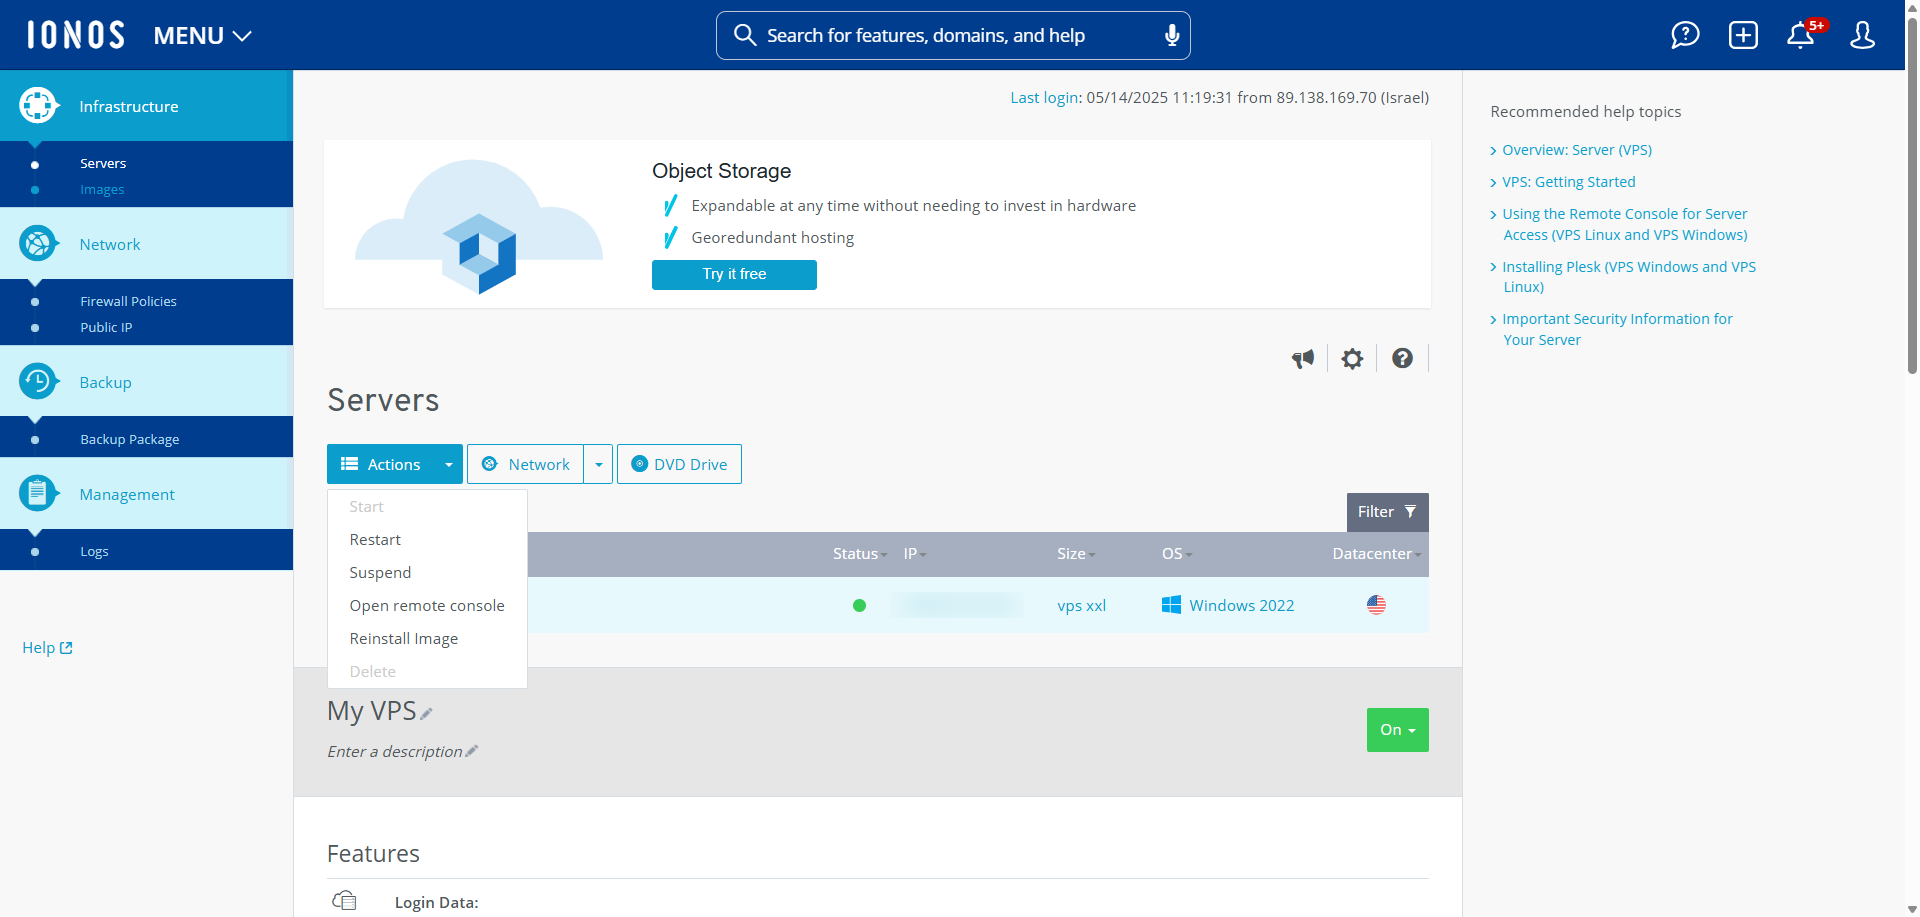Click the announcements megaphone icon
This screenshot has height=917, width=1920.
click(x=1303, y=358)
